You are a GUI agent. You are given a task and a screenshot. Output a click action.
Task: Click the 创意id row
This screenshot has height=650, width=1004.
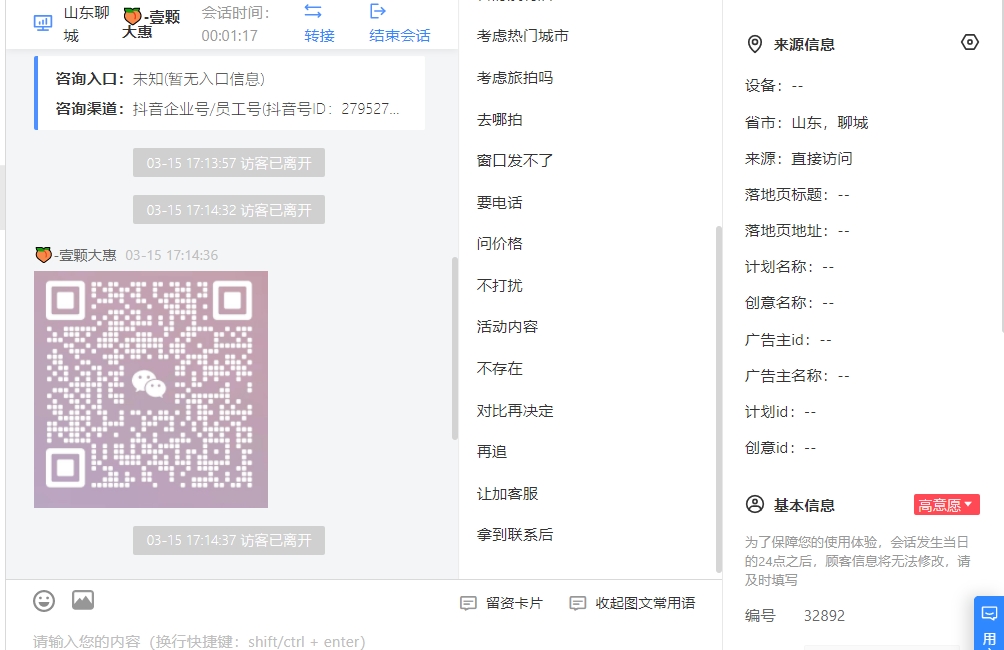(781, 448)
